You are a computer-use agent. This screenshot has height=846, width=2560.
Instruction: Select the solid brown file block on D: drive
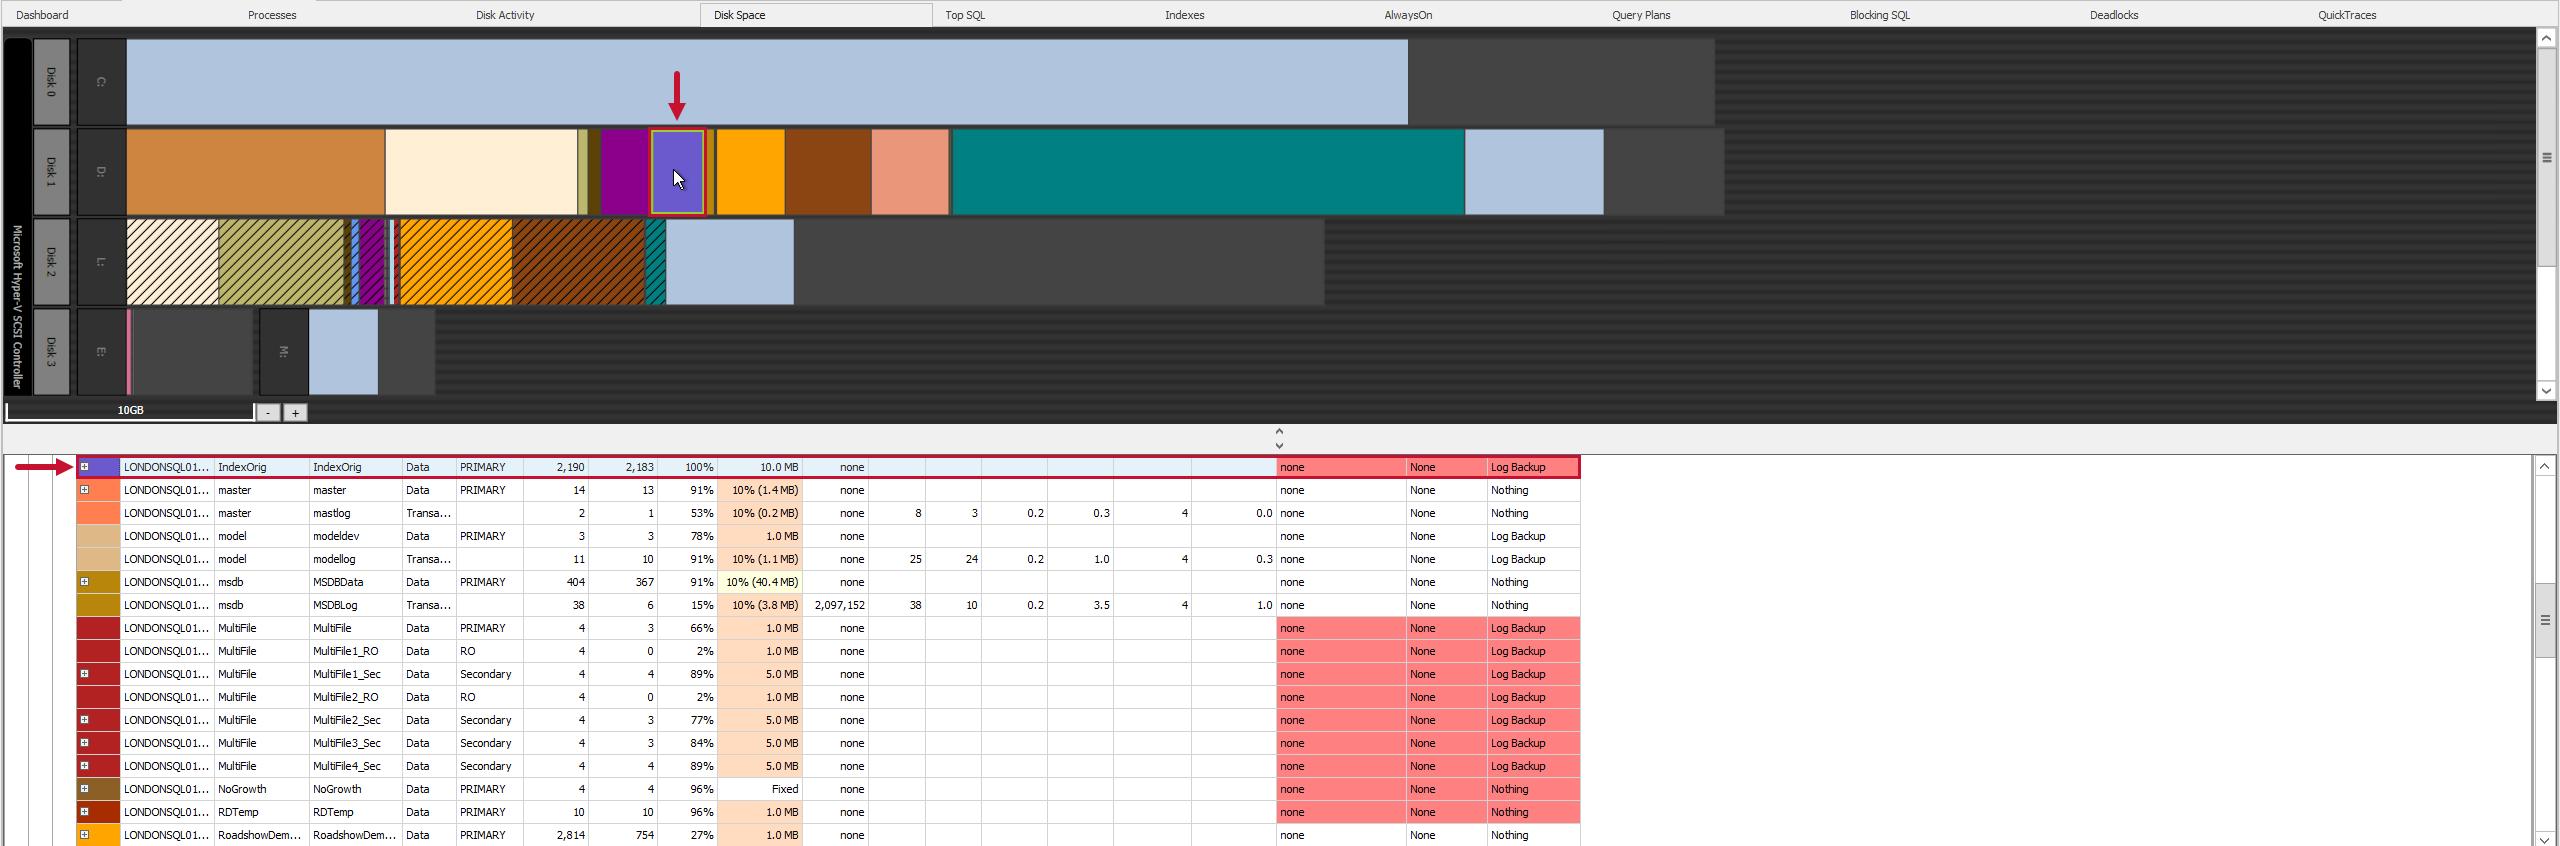(828, 172)
